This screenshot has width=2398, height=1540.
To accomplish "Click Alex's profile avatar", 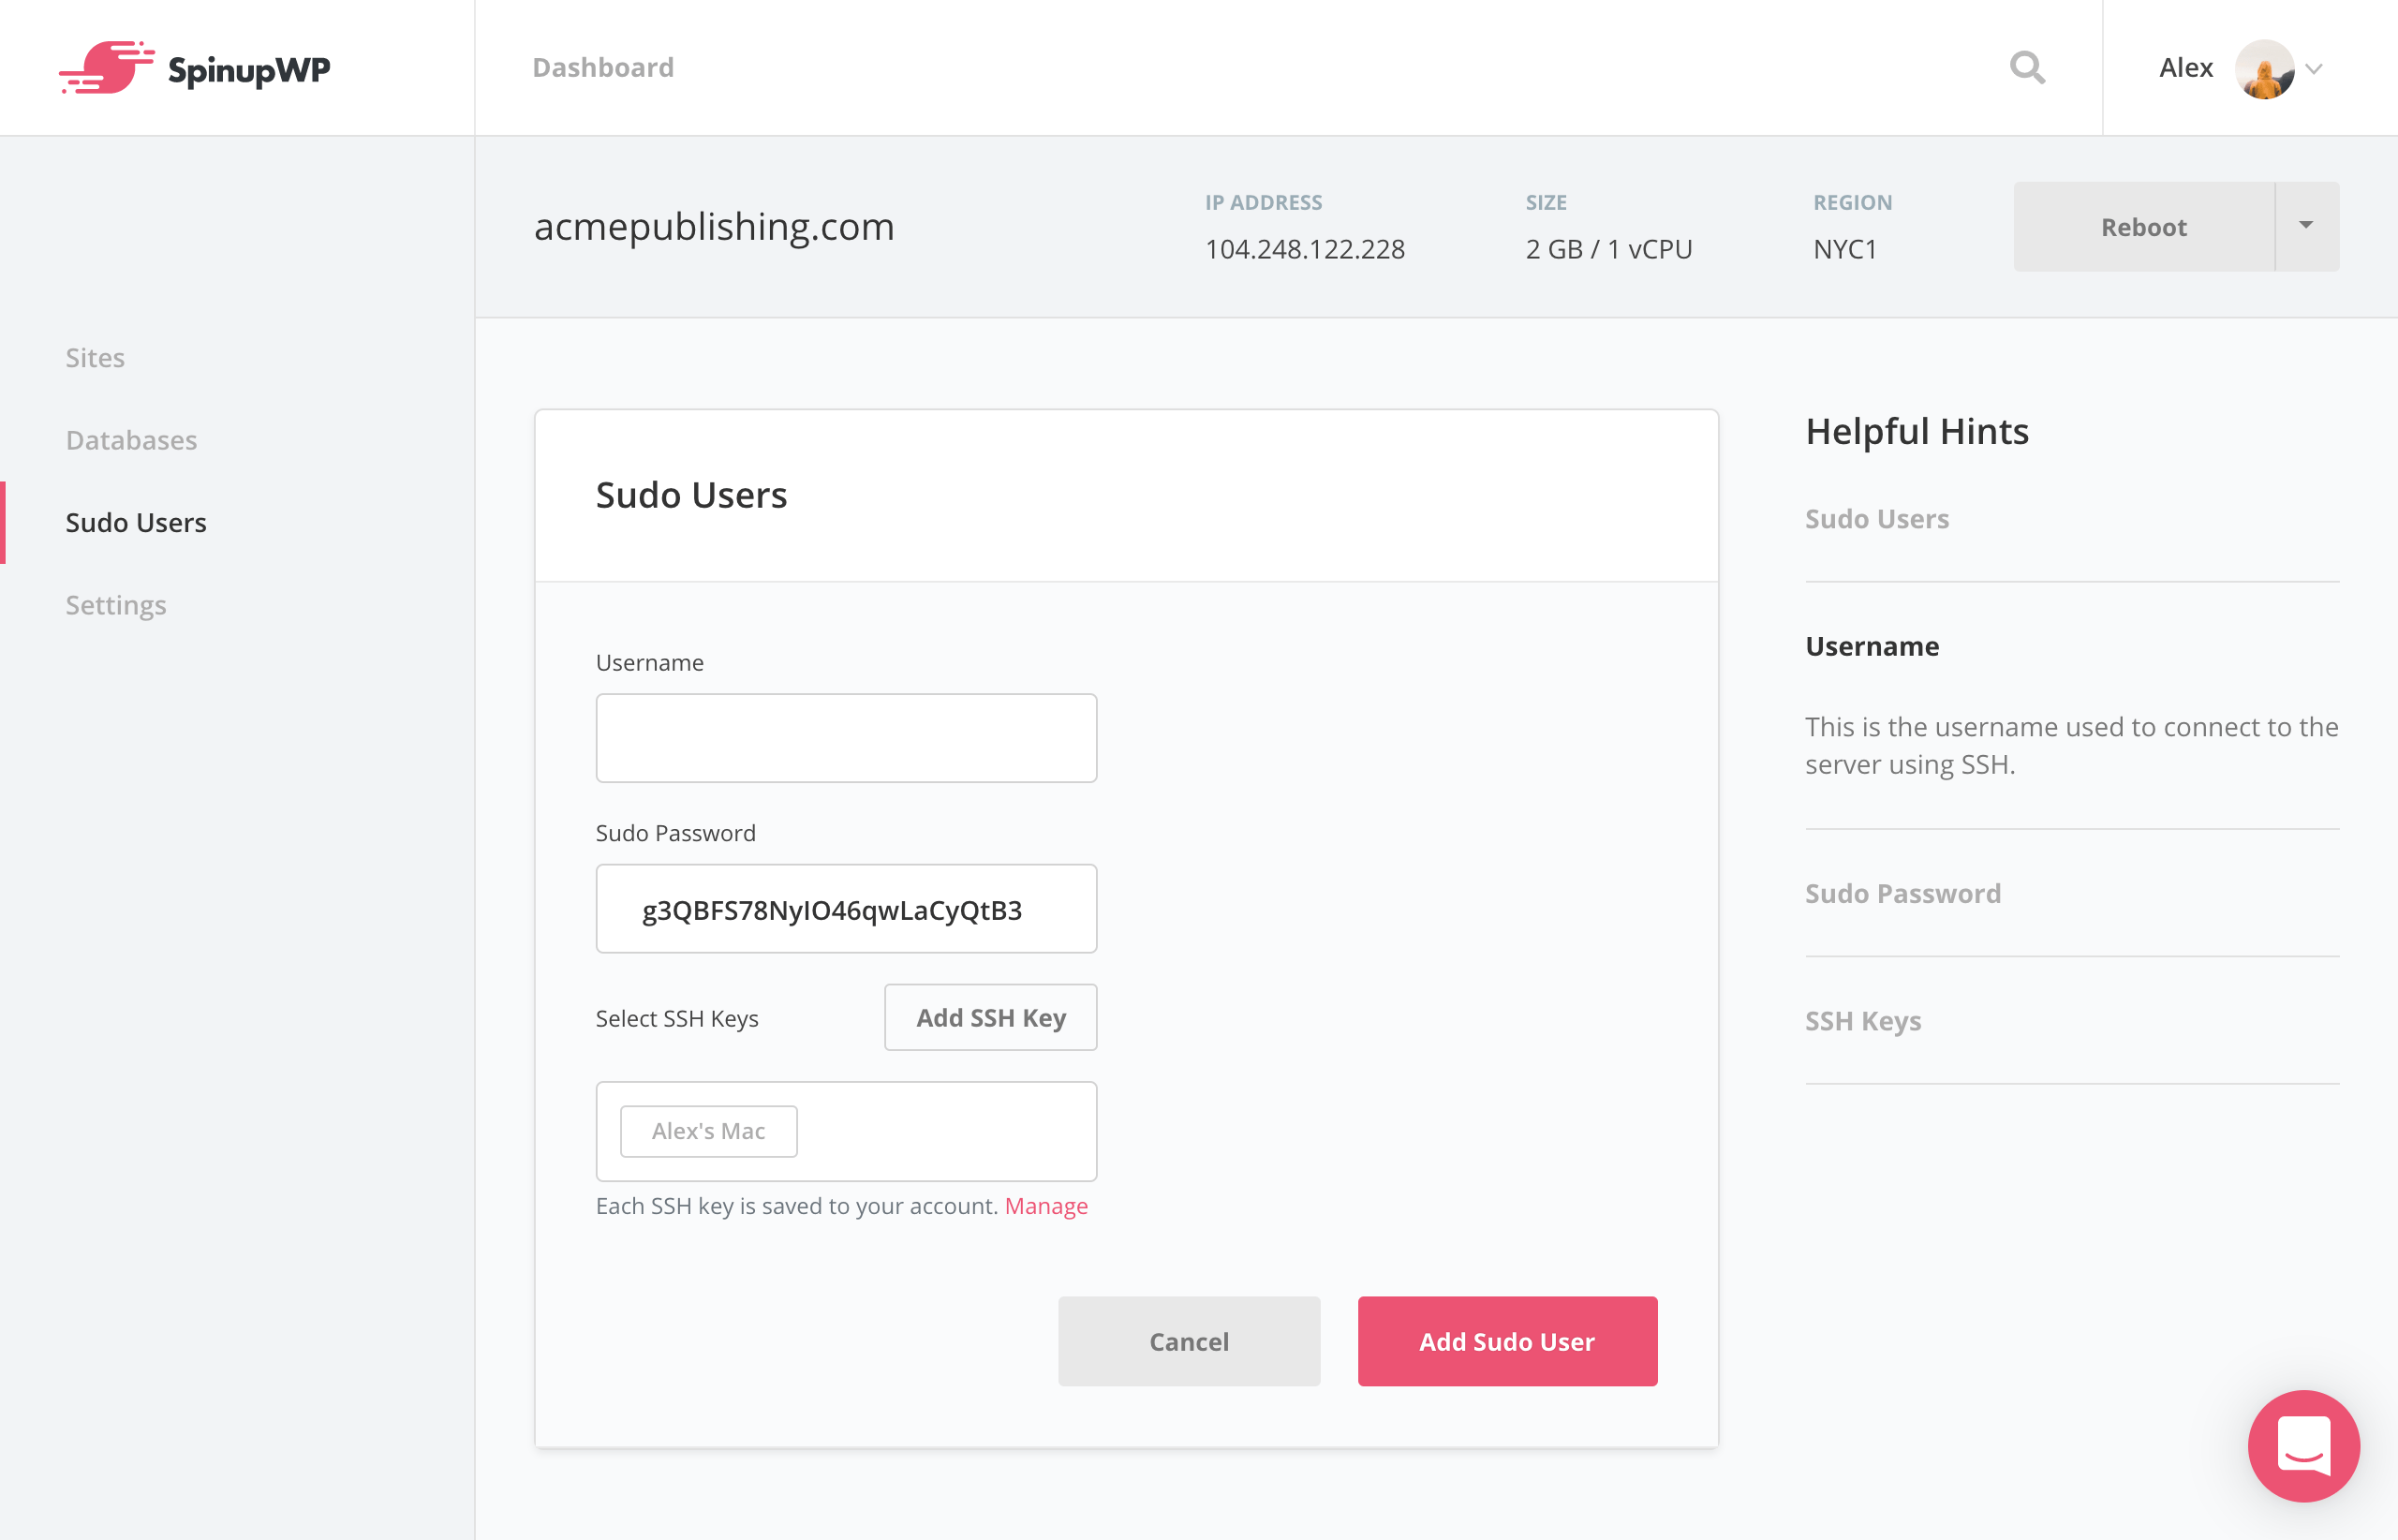I will click(x=2264, y=68).
